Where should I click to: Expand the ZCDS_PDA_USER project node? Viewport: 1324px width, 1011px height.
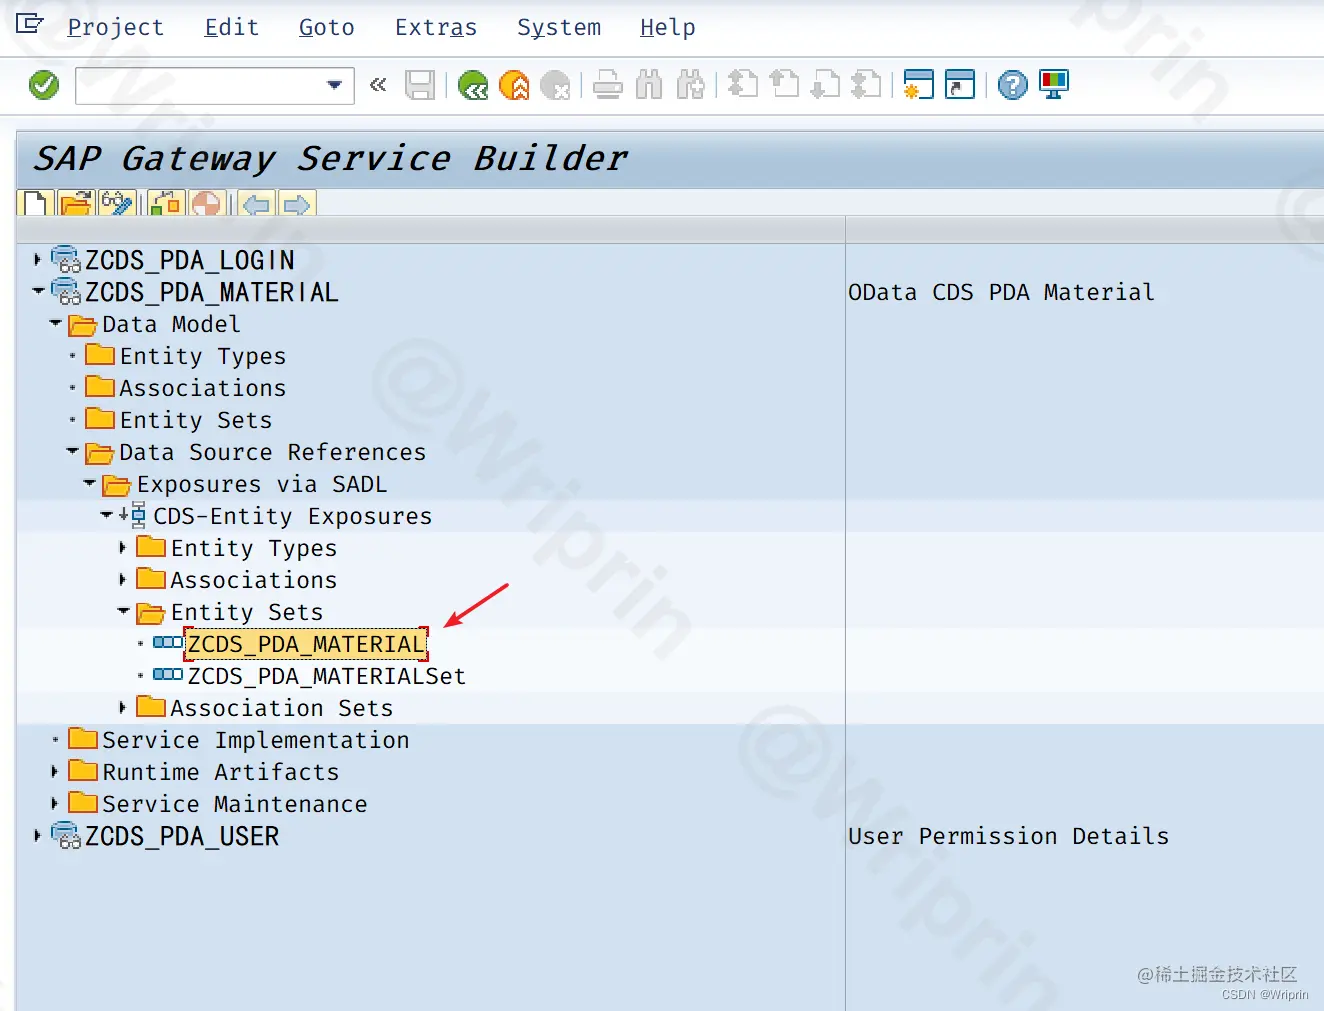[38, 836]
